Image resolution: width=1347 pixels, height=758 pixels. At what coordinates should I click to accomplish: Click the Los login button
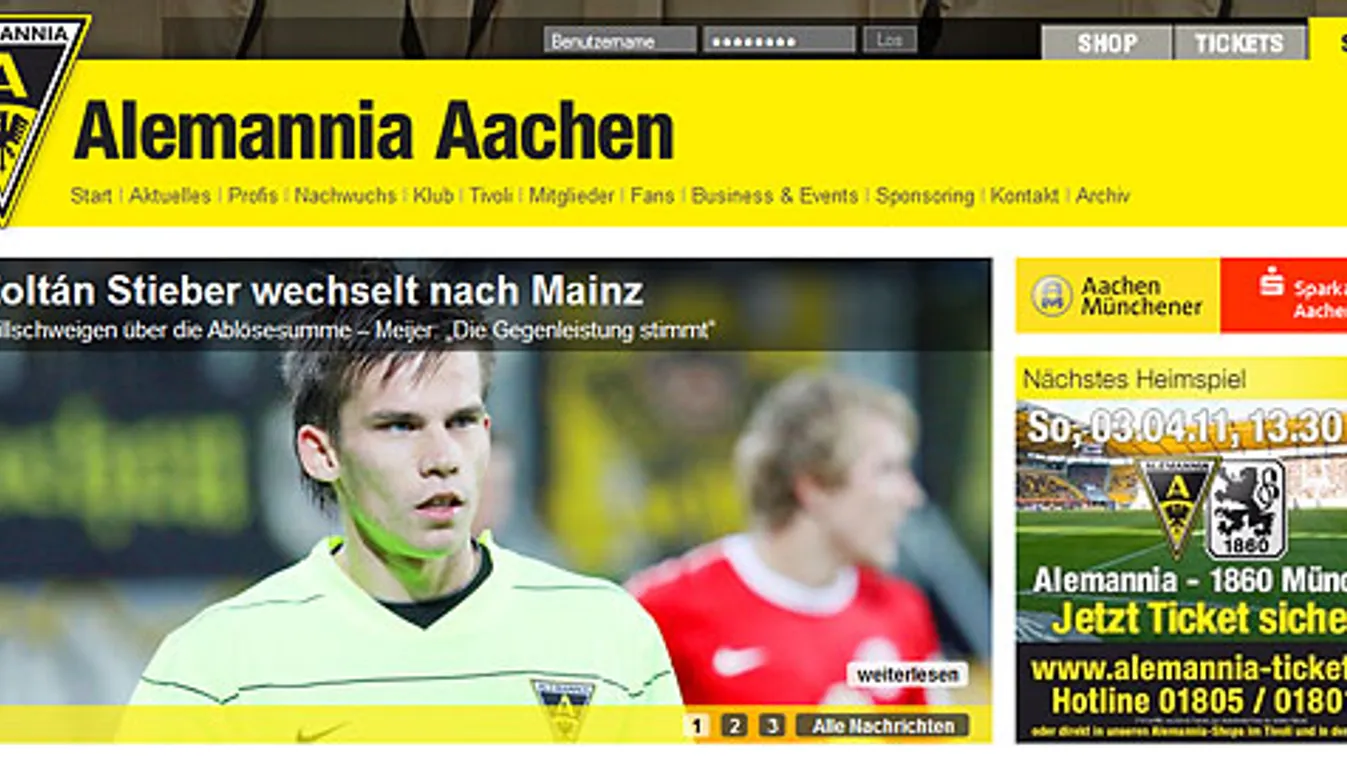tap(890, 40)
